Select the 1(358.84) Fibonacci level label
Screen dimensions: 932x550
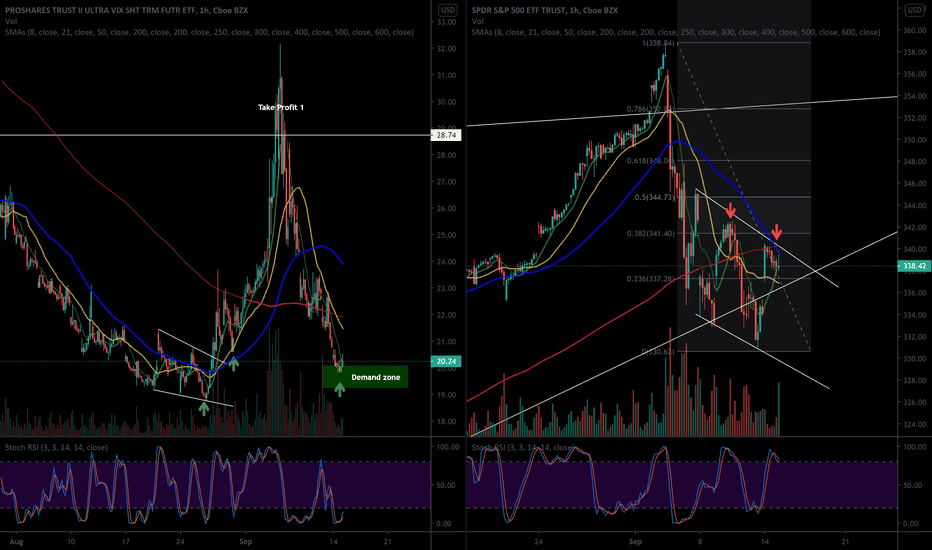658,43
